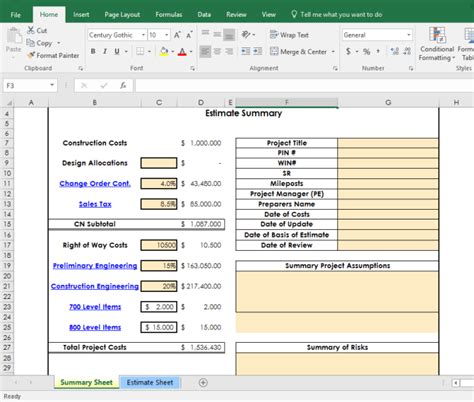
Task: Switch to the Data tab
Action: (204, 15)
